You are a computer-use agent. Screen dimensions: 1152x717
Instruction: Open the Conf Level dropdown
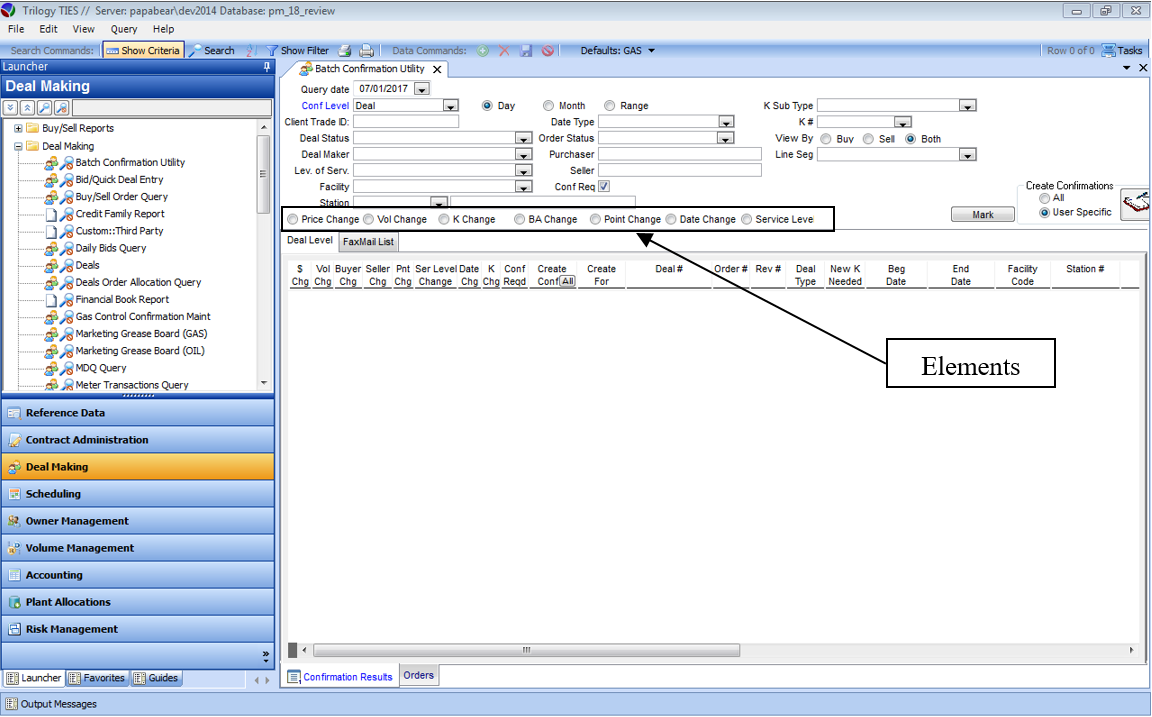pyautogui.click(x=450, y=106)
